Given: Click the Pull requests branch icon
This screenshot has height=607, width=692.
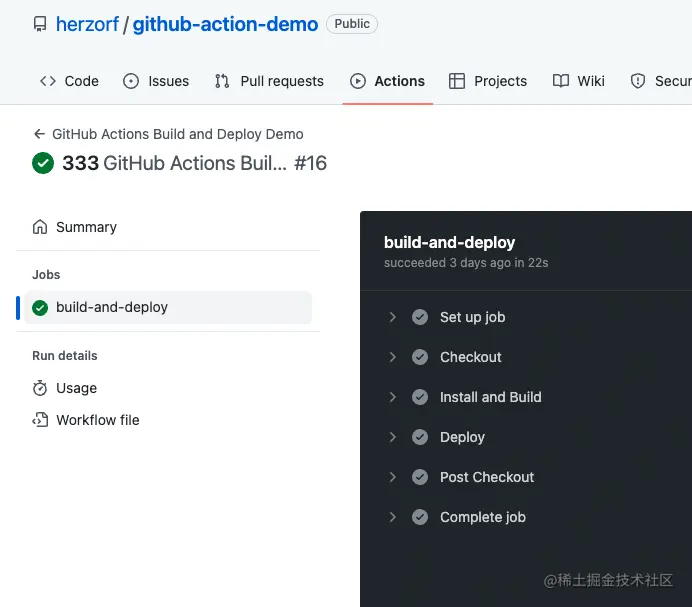Looking at the screenshot, I should pos(222,81).
